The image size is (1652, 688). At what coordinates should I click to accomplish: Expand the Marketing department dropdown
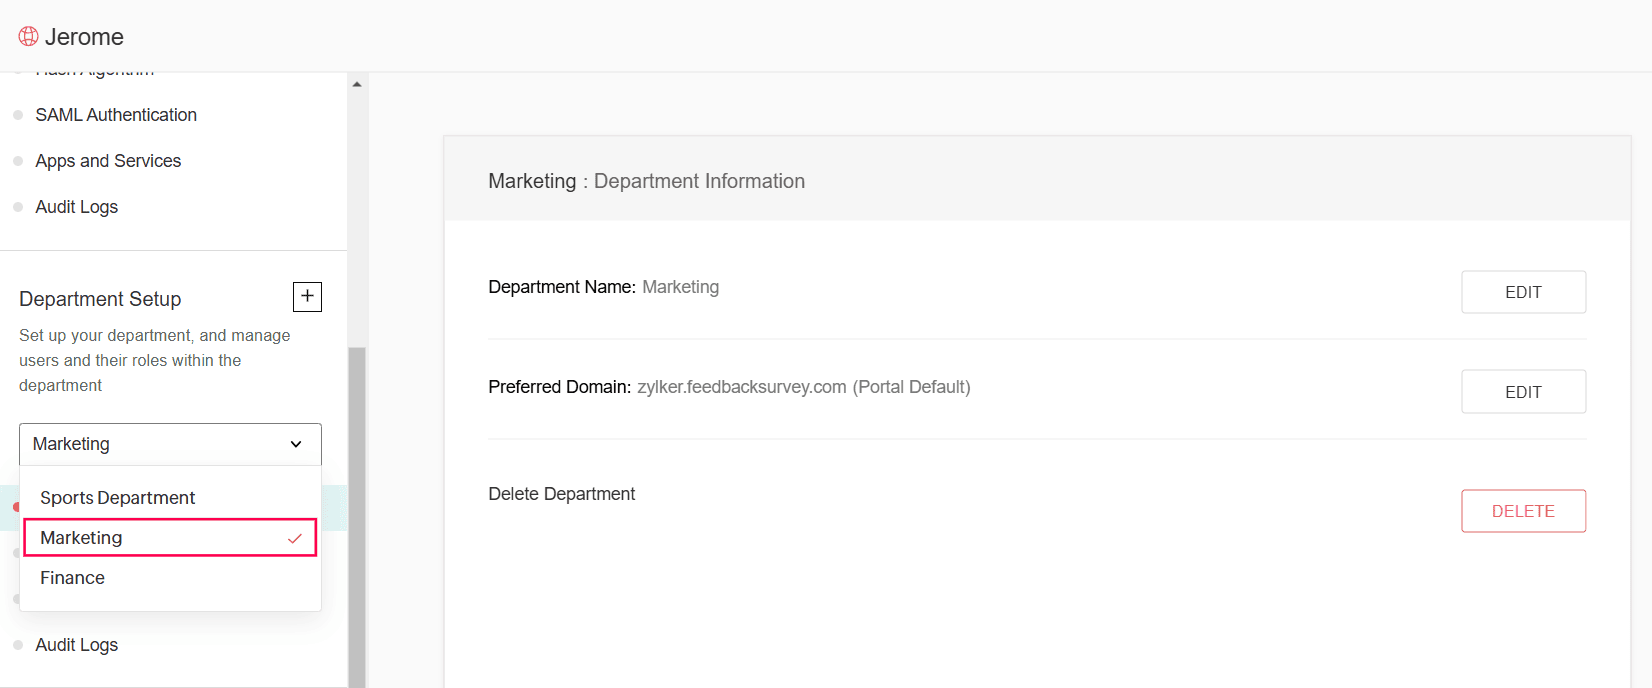pos(170,444)
